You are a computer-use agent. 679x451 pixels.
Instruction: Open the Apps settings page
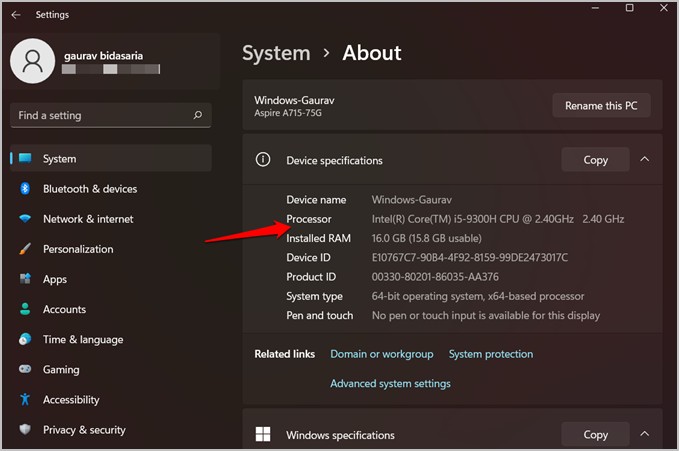111,279
